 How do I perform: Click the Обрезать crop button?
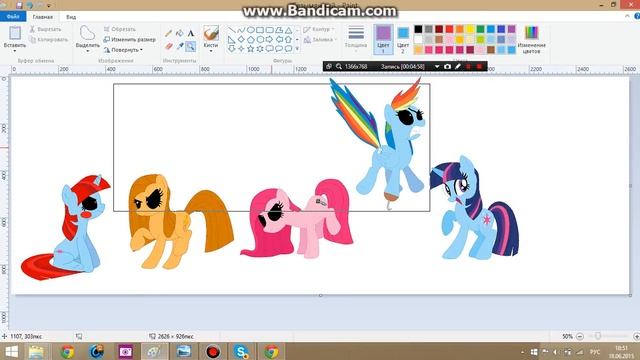tap(119, 29)
